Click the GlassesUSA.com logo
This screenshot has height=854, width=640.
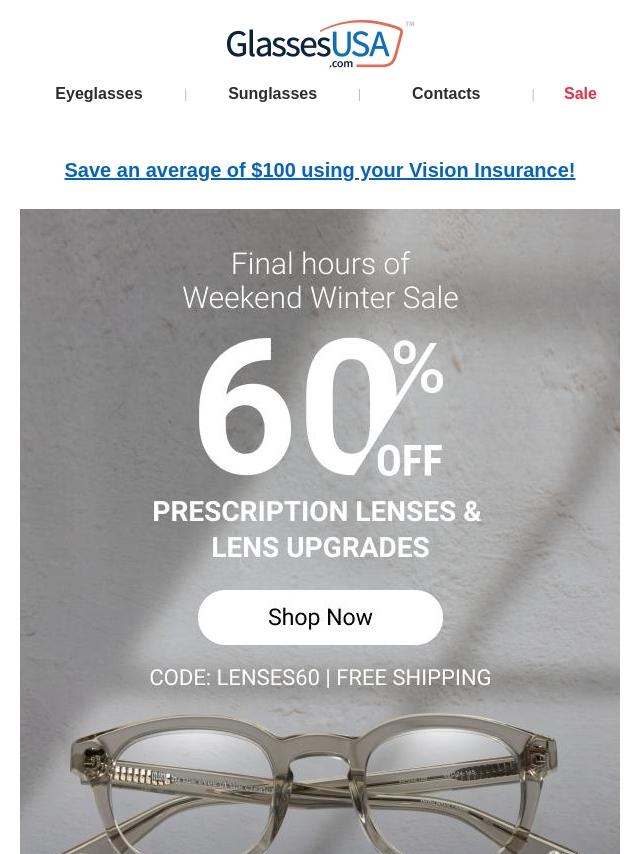[x=320, y=45]
